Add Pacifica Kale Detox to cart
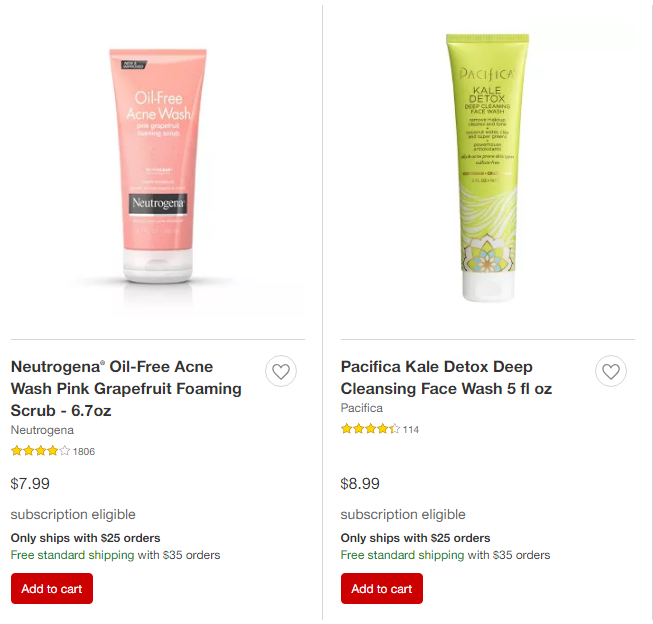This screenshot has width=653, height=624. 381,588
